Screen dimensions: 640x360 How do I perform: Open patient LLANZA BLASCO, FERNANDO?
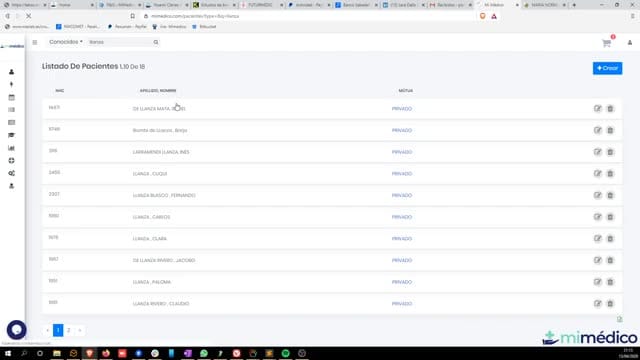click(164, 196)
